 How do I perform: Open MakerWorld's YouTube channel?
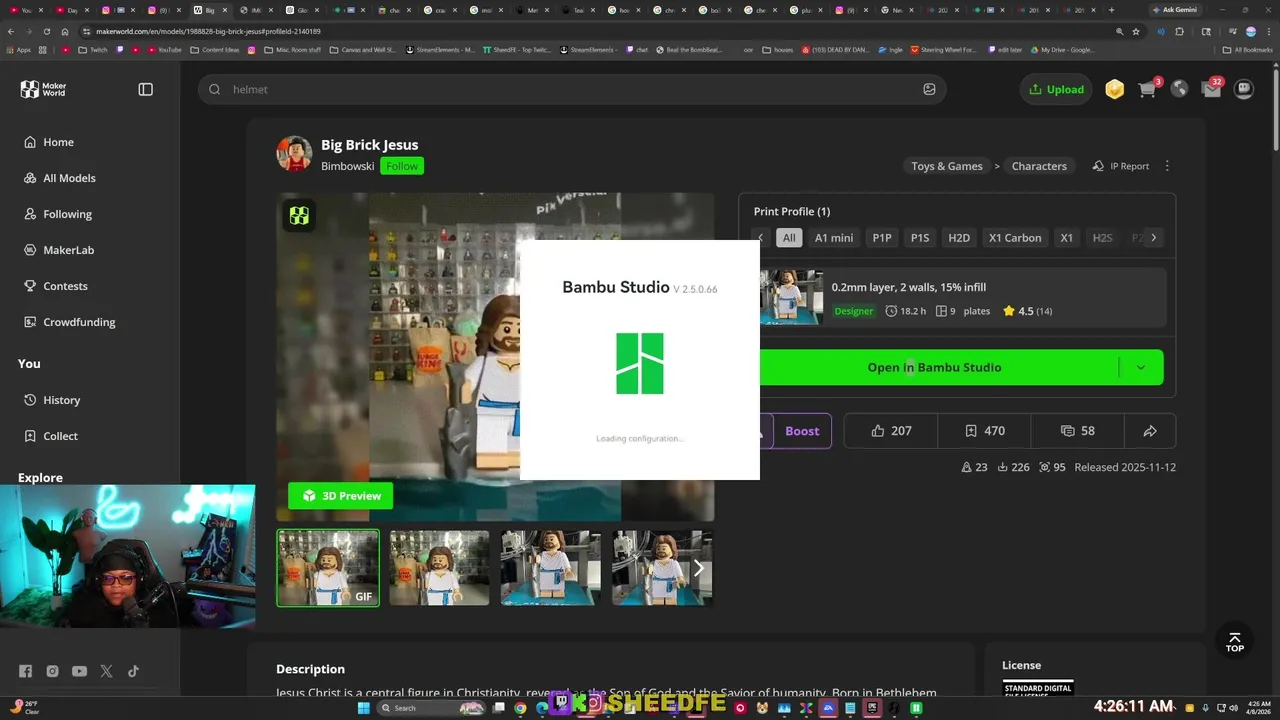(79, 671)
